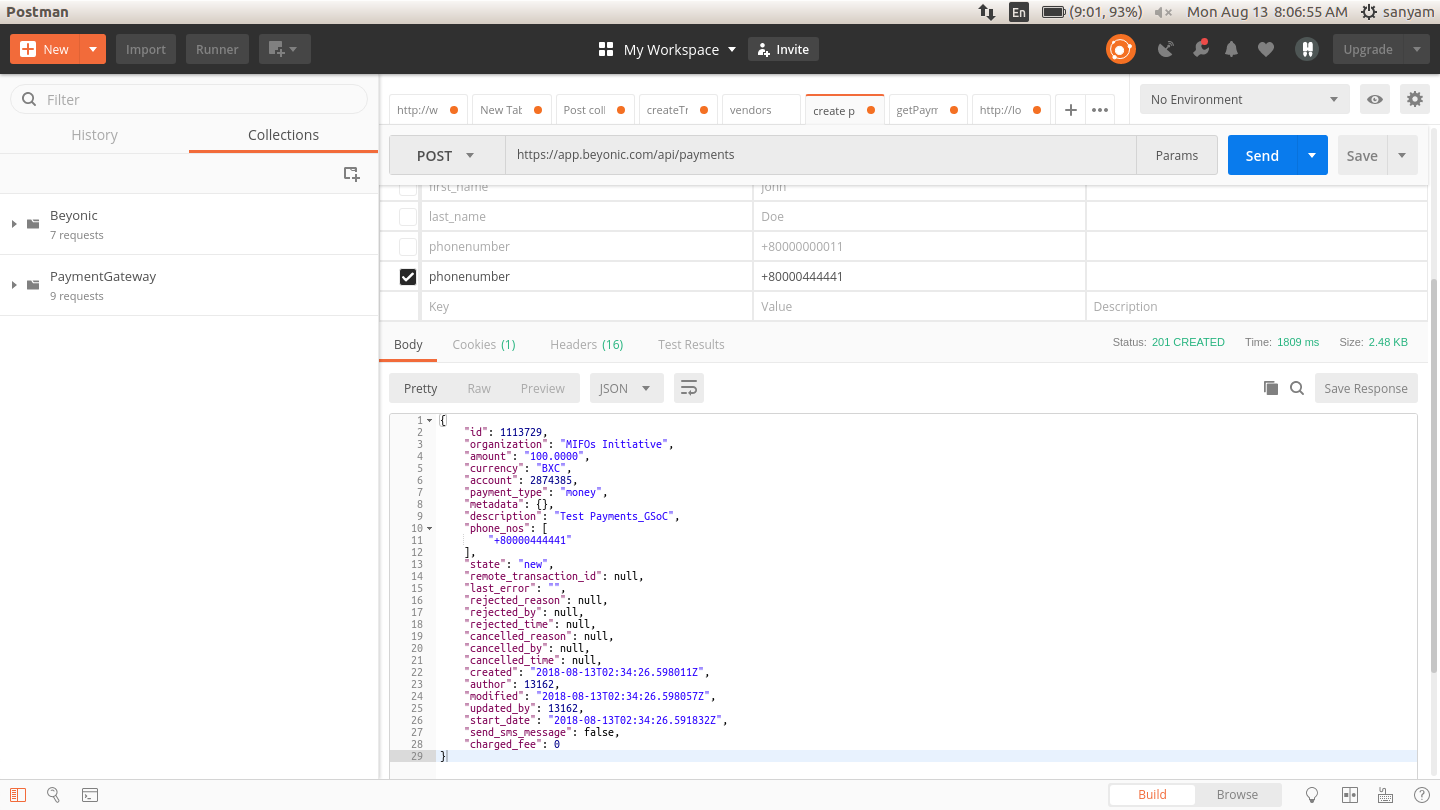The width and height of the screenshot is (1440, 810).
Task: Click the blue Send button
Action: click(x=1262, y=155)
